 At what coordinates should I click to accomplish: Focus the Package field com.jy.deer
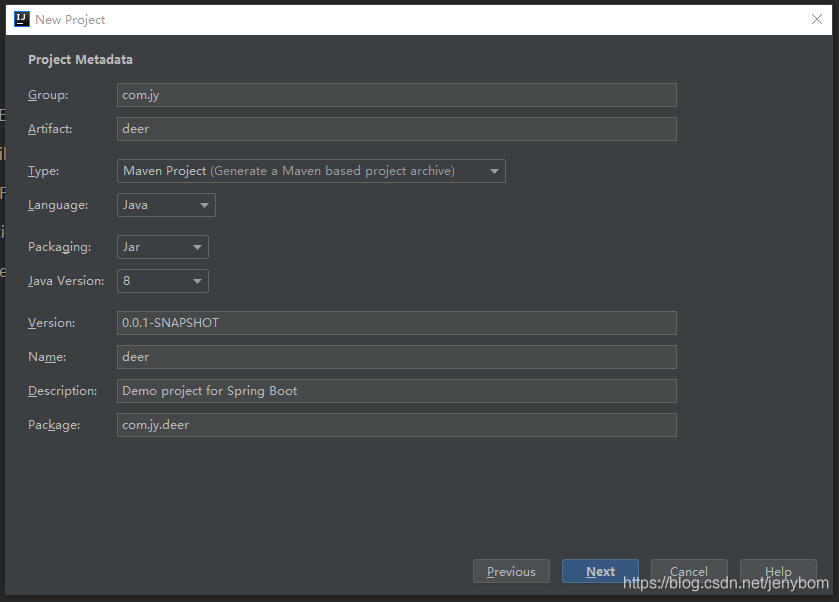click(396, 425)
